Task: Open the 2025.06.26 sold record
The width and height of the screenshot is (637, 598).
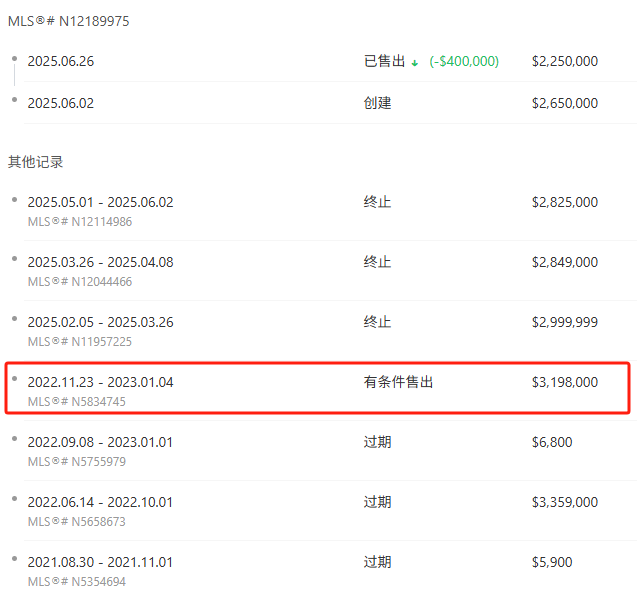Action: (x=61, y=62)
